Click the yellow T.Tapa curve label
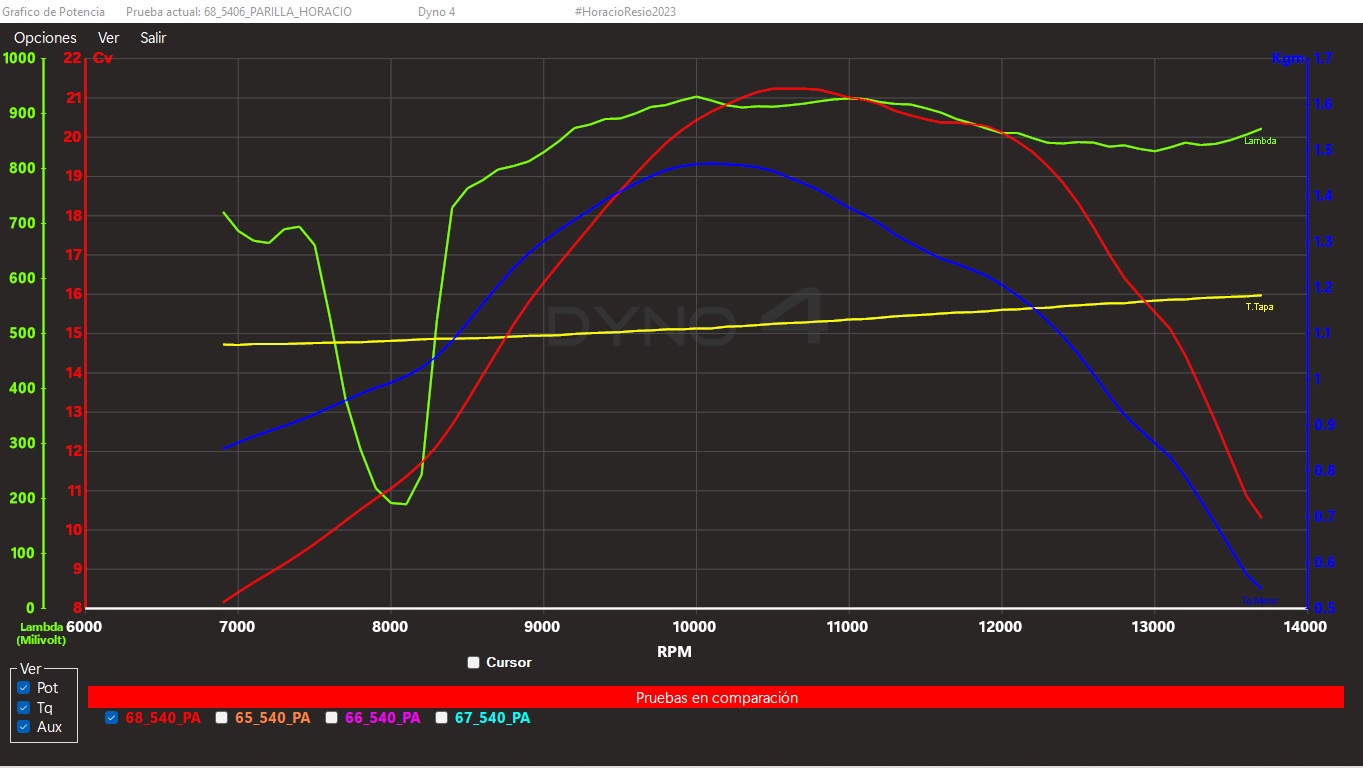This screenshot has height=768, width=1363. [x=1259, y=307]
